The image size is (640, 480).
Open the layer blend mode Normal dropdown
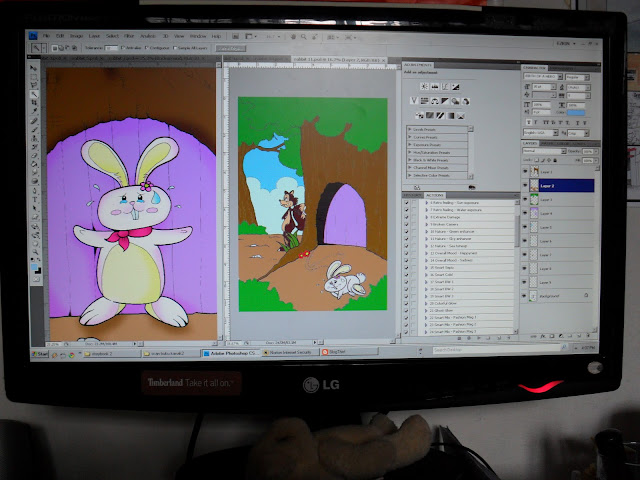(544, 151)
